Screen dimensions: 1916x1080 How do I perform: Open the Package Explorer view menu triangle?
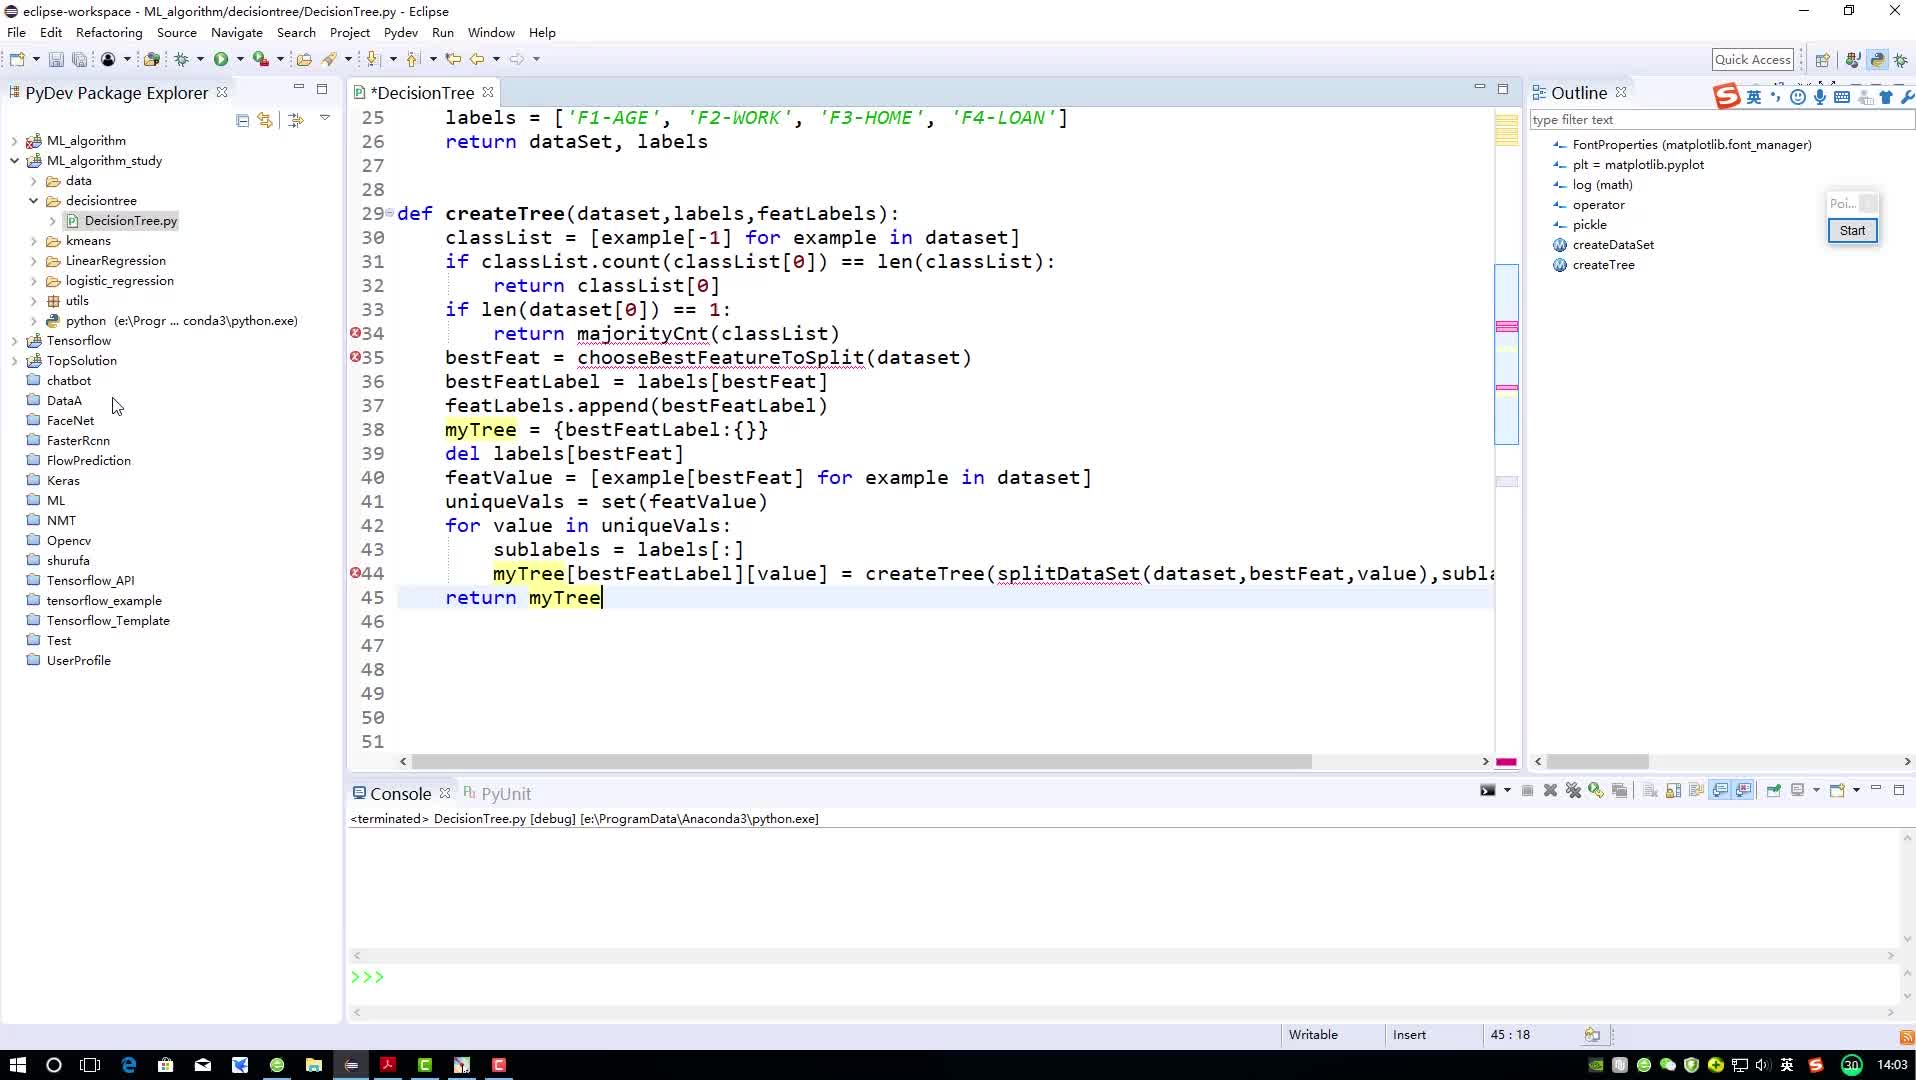click(325, 118)
